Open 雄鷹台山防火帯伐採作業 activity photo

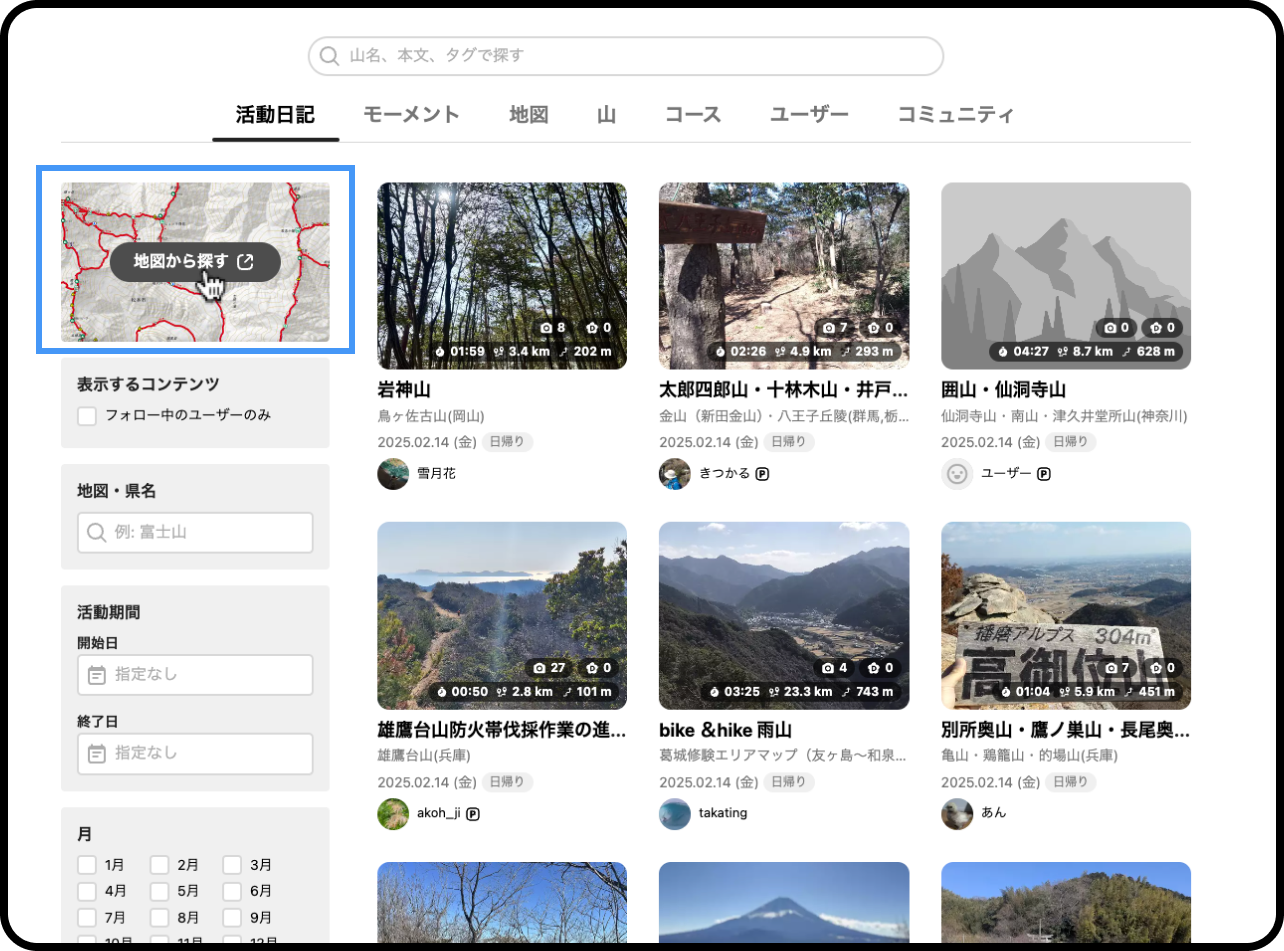502,616
